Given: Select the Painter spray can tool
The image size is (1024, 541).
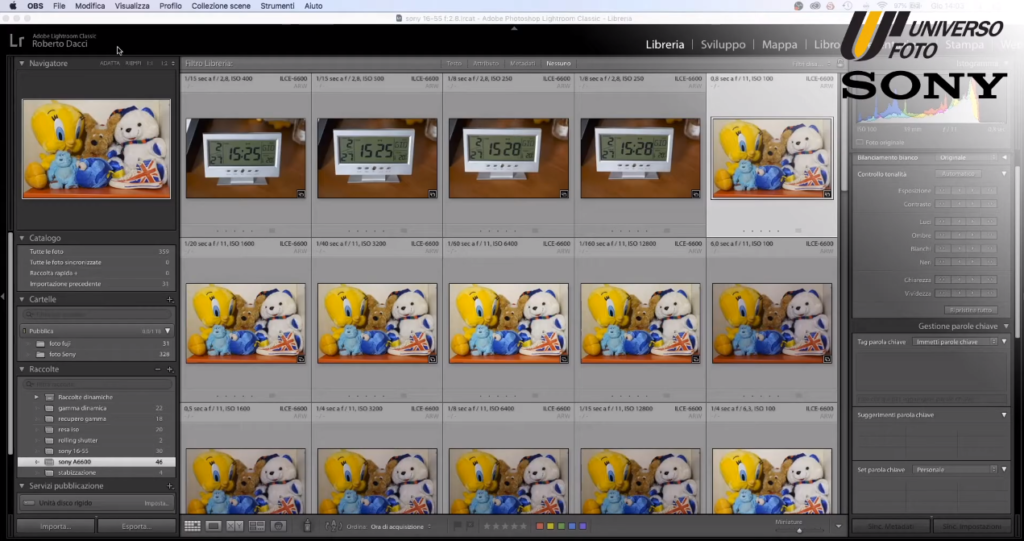Looking at the screenshot, I should 307,526.
